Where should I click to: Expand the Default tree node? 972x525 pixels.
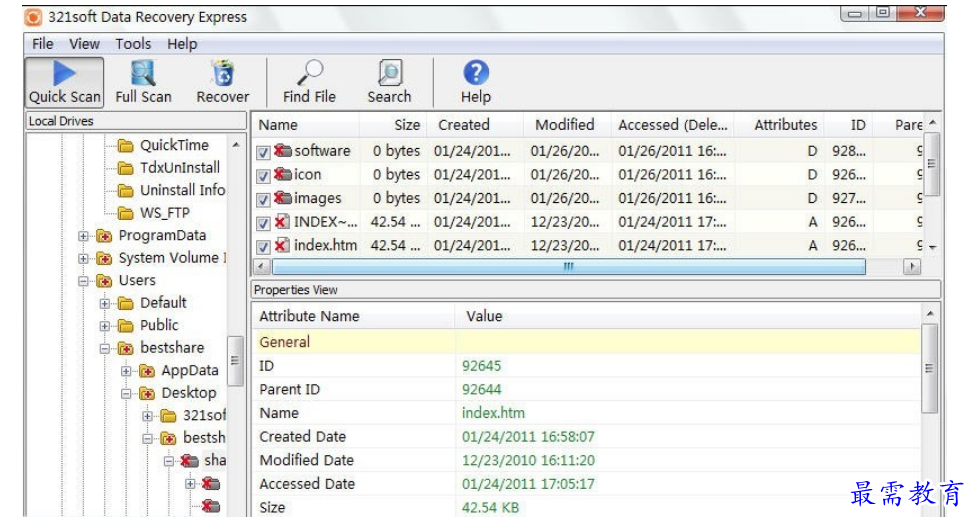(105, 304)
